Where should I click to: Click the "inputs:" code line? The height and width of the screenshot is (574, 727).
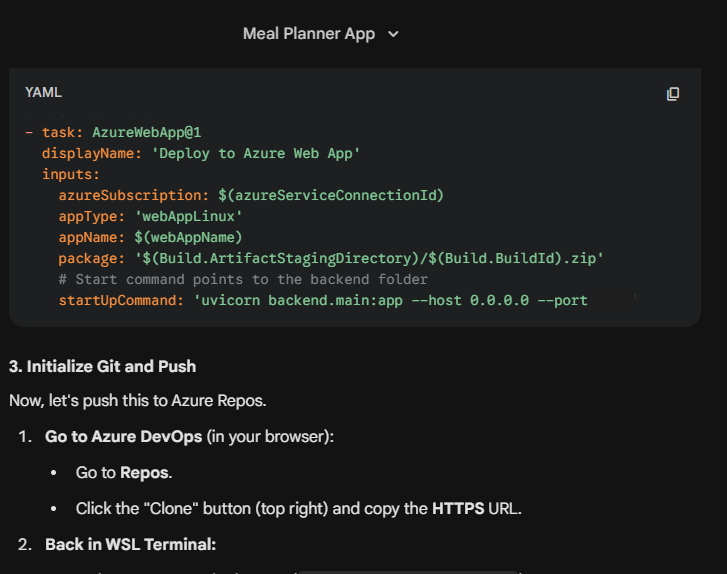70,174
